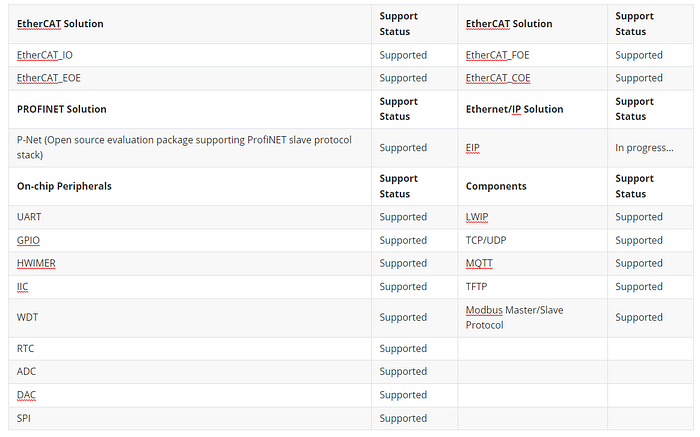
Task: Click the In progress... status for EIP
Action: (644, 147)
